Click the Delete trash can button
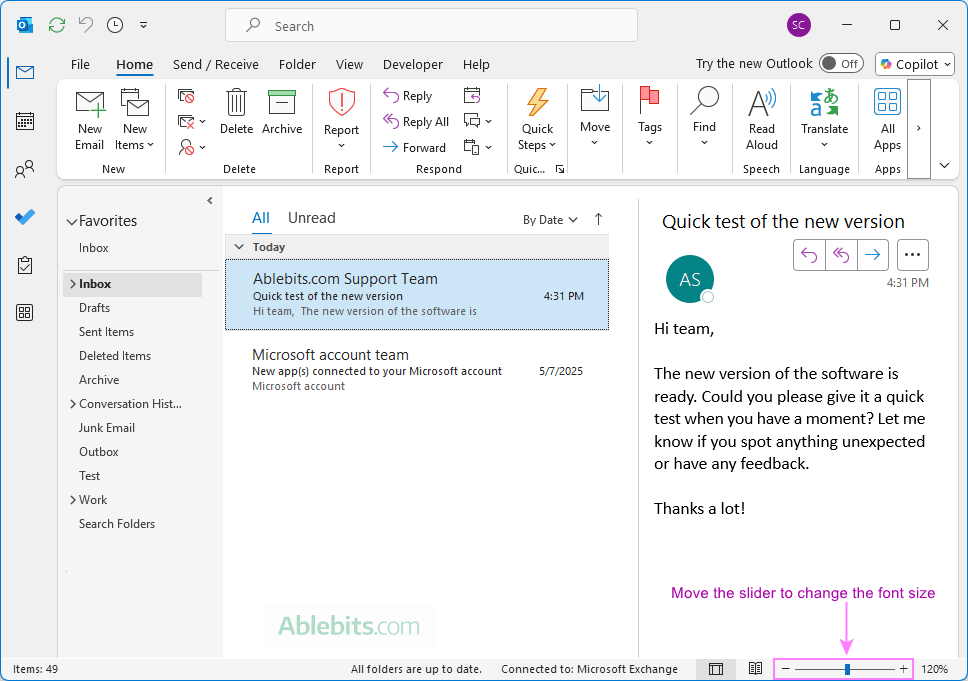The width and height of the screenshot is (968, 681). tap(236, 112)
